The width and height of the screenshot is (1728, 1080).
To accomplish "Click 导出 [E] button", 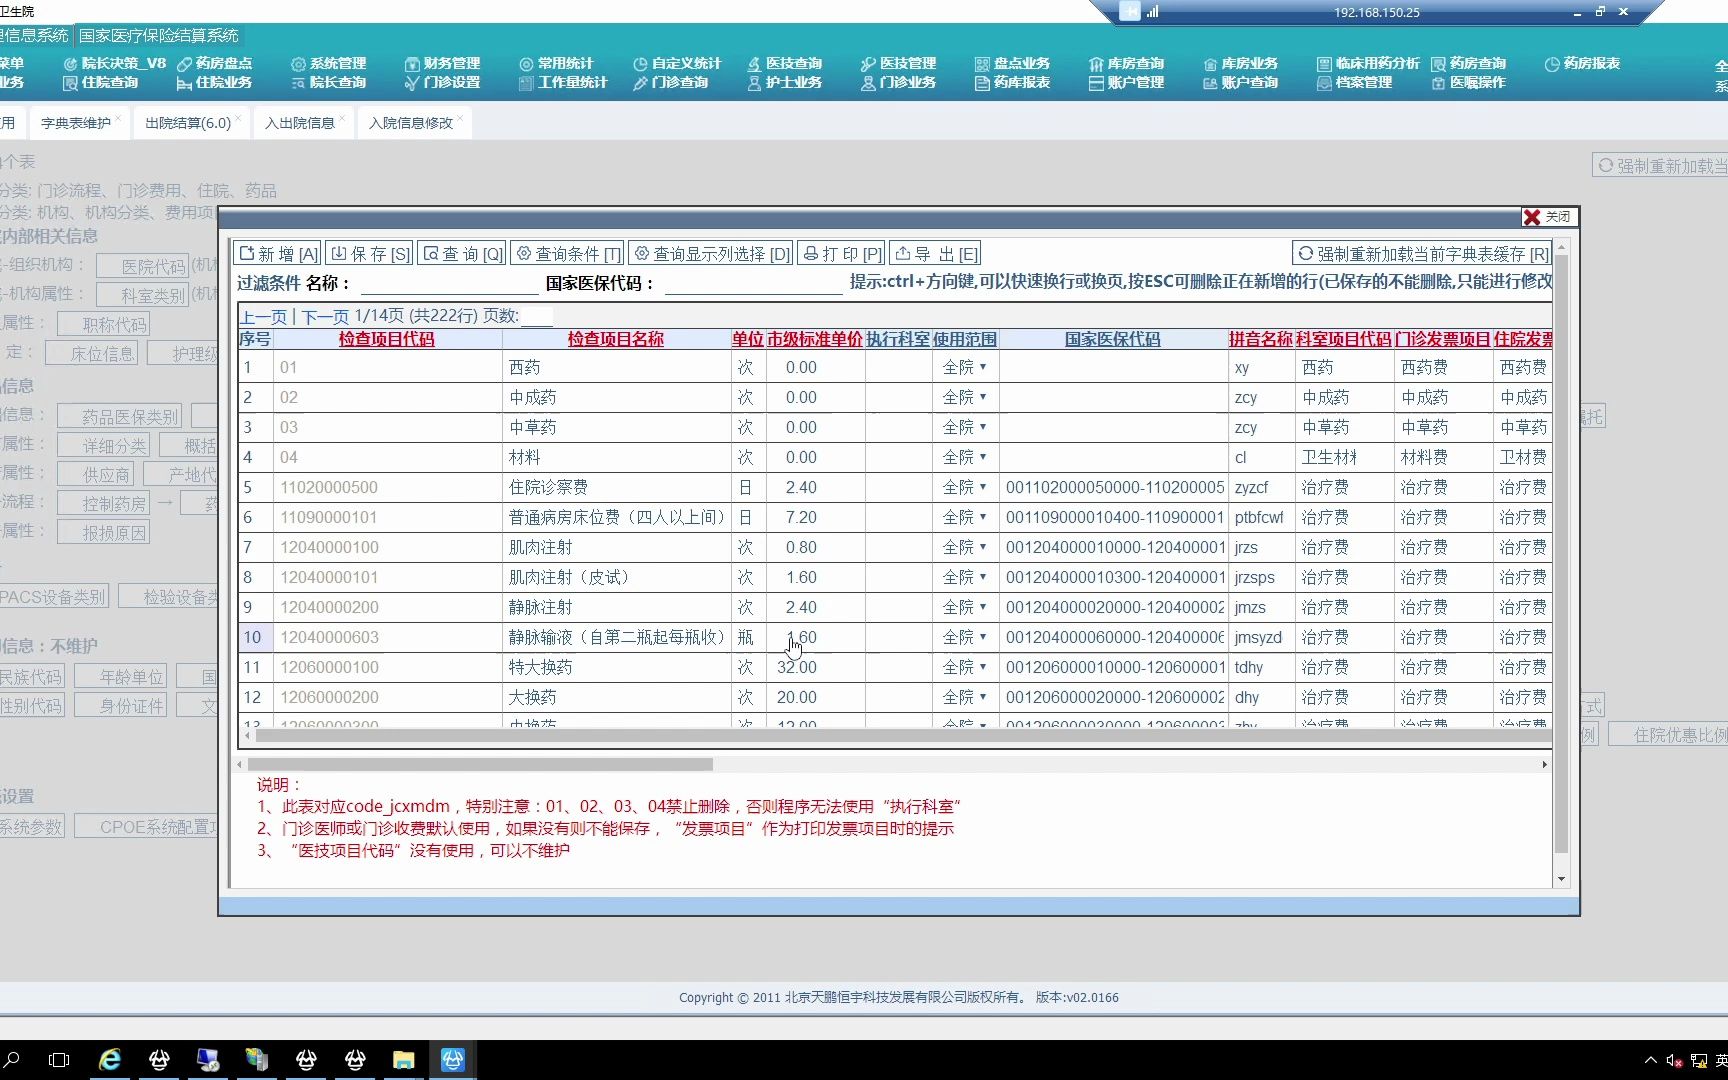I will [x=935, y=254].
